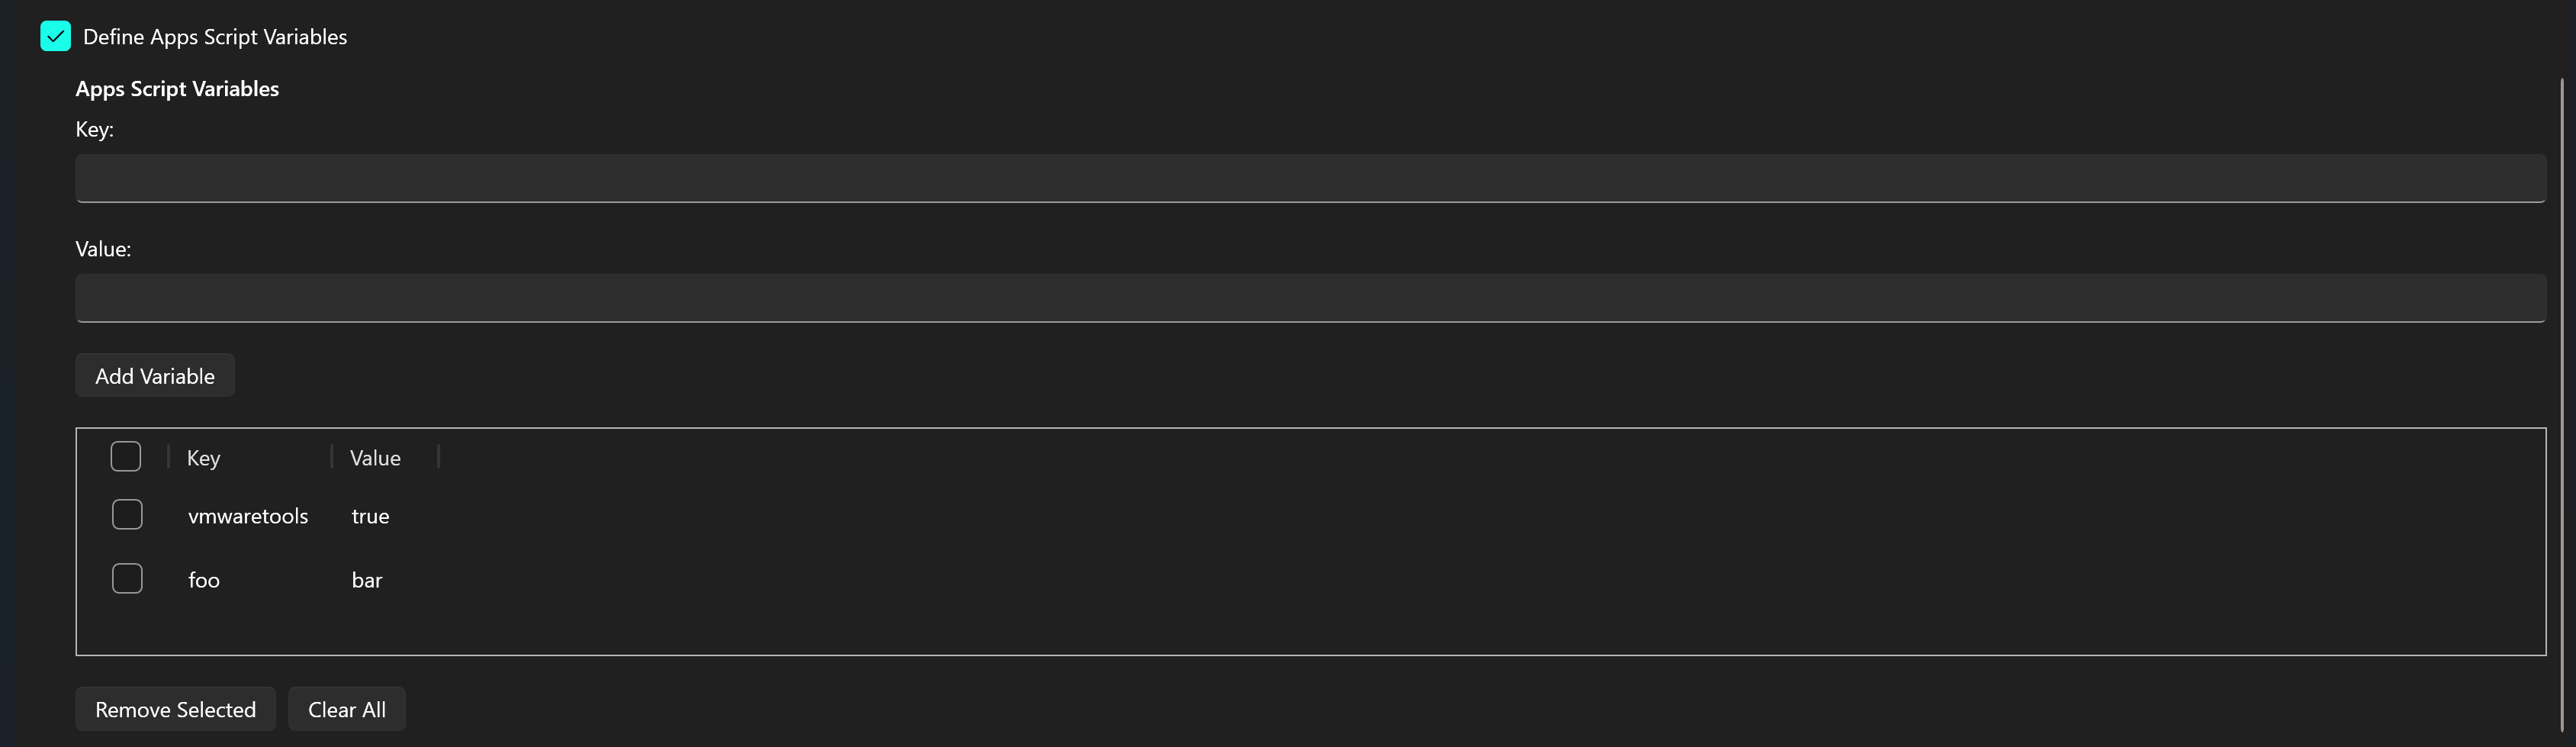The image size is (2576, 747).
Task: Check the select-all checkbox in table header
Action: click(x=126, y=456)
